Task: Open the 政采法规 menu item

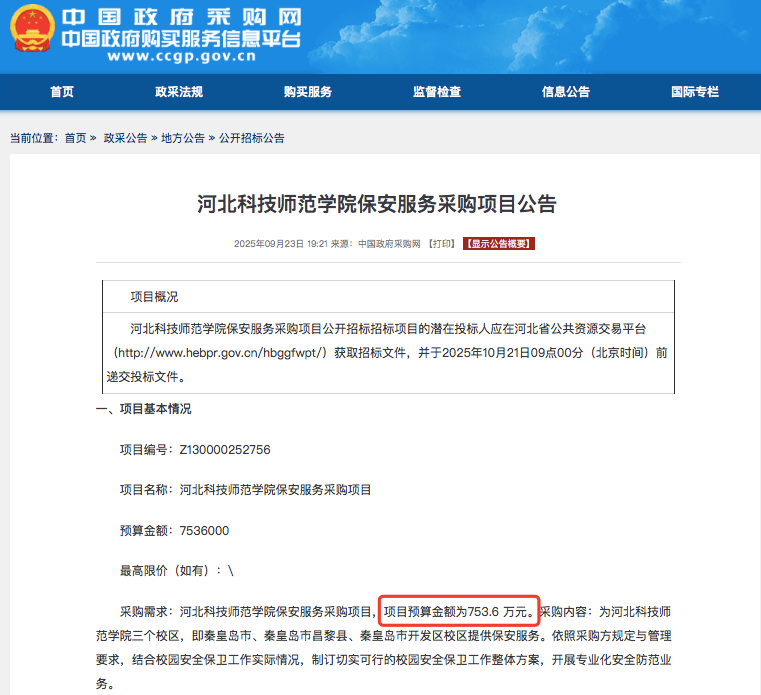Action: [179, 92]
